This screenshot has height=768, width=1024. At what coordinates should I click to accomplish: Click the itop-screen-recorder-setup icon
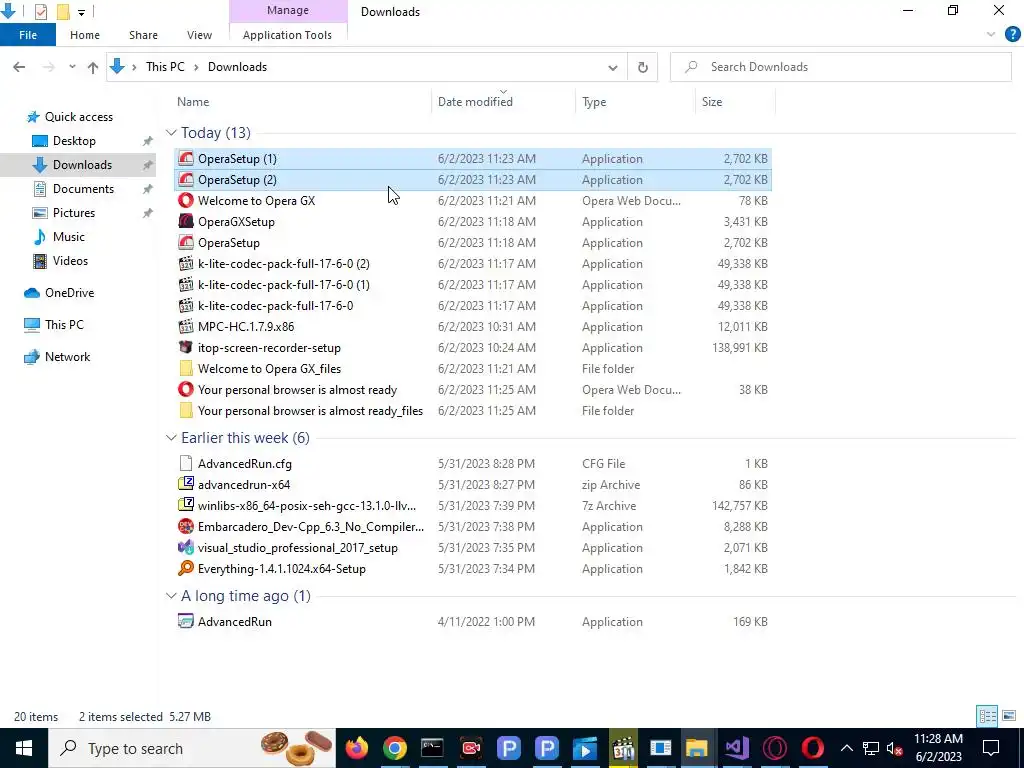click(x=186, y=347)
